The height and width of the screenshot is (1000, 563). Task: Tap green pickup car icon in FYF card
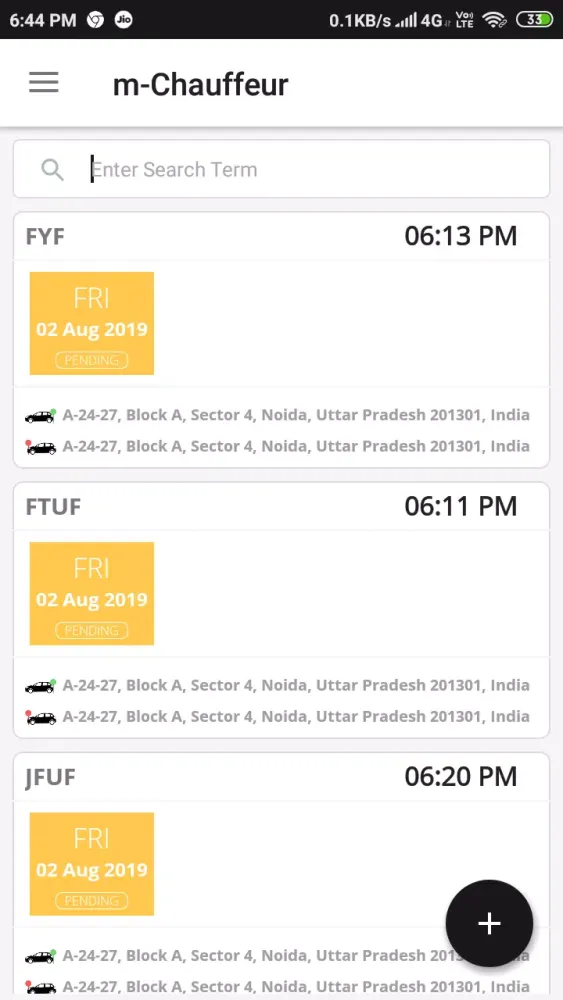click(40, 416)
